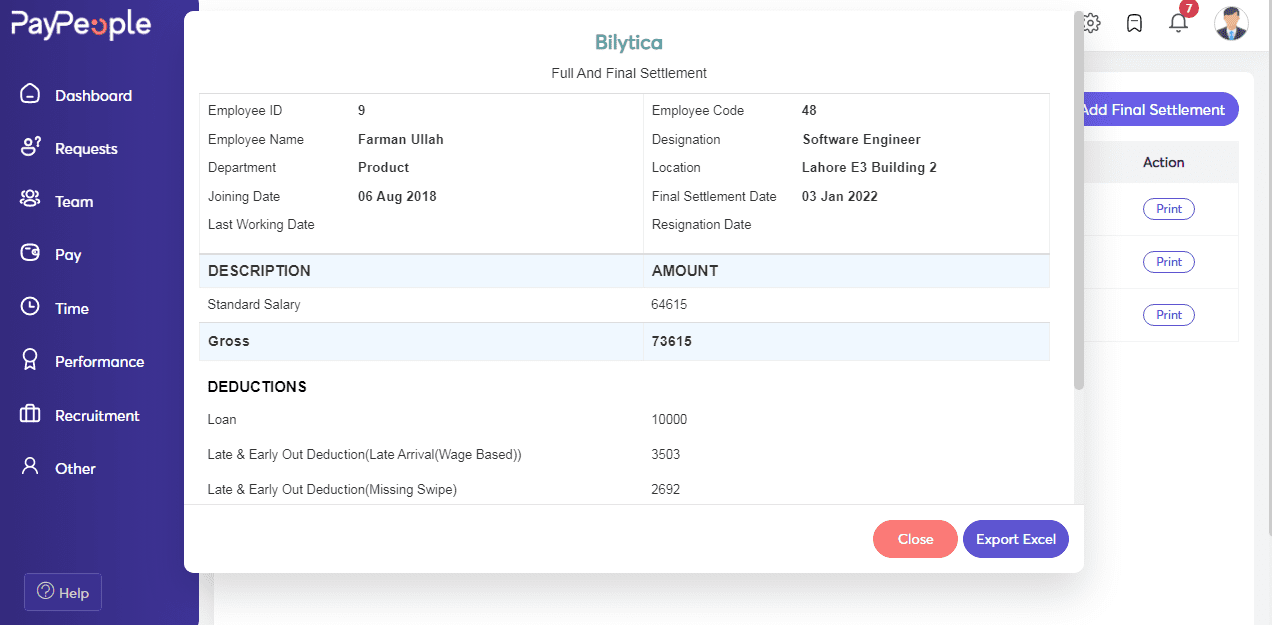Click the 'Resignation Date' label
The width and height of the screenshot is (1272, 625).
[x=701, y=224]
